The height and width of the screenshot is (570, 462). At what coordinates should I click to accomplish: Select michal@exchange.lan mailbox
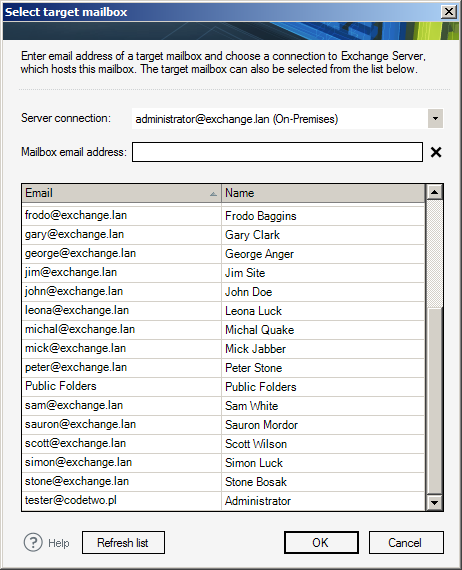pos(80,329)
